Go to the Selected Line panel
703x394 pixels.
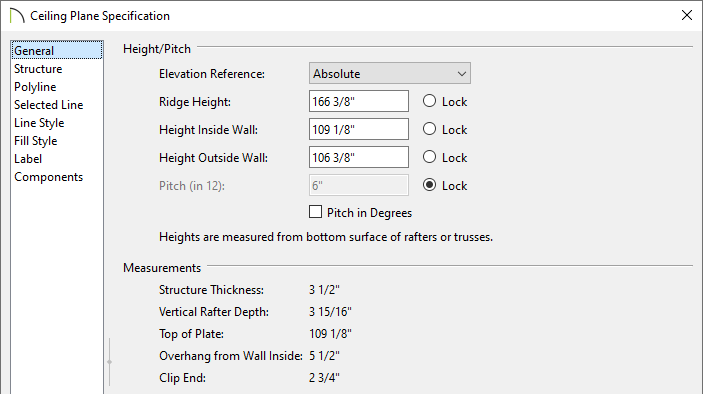[x=48, y=104]
